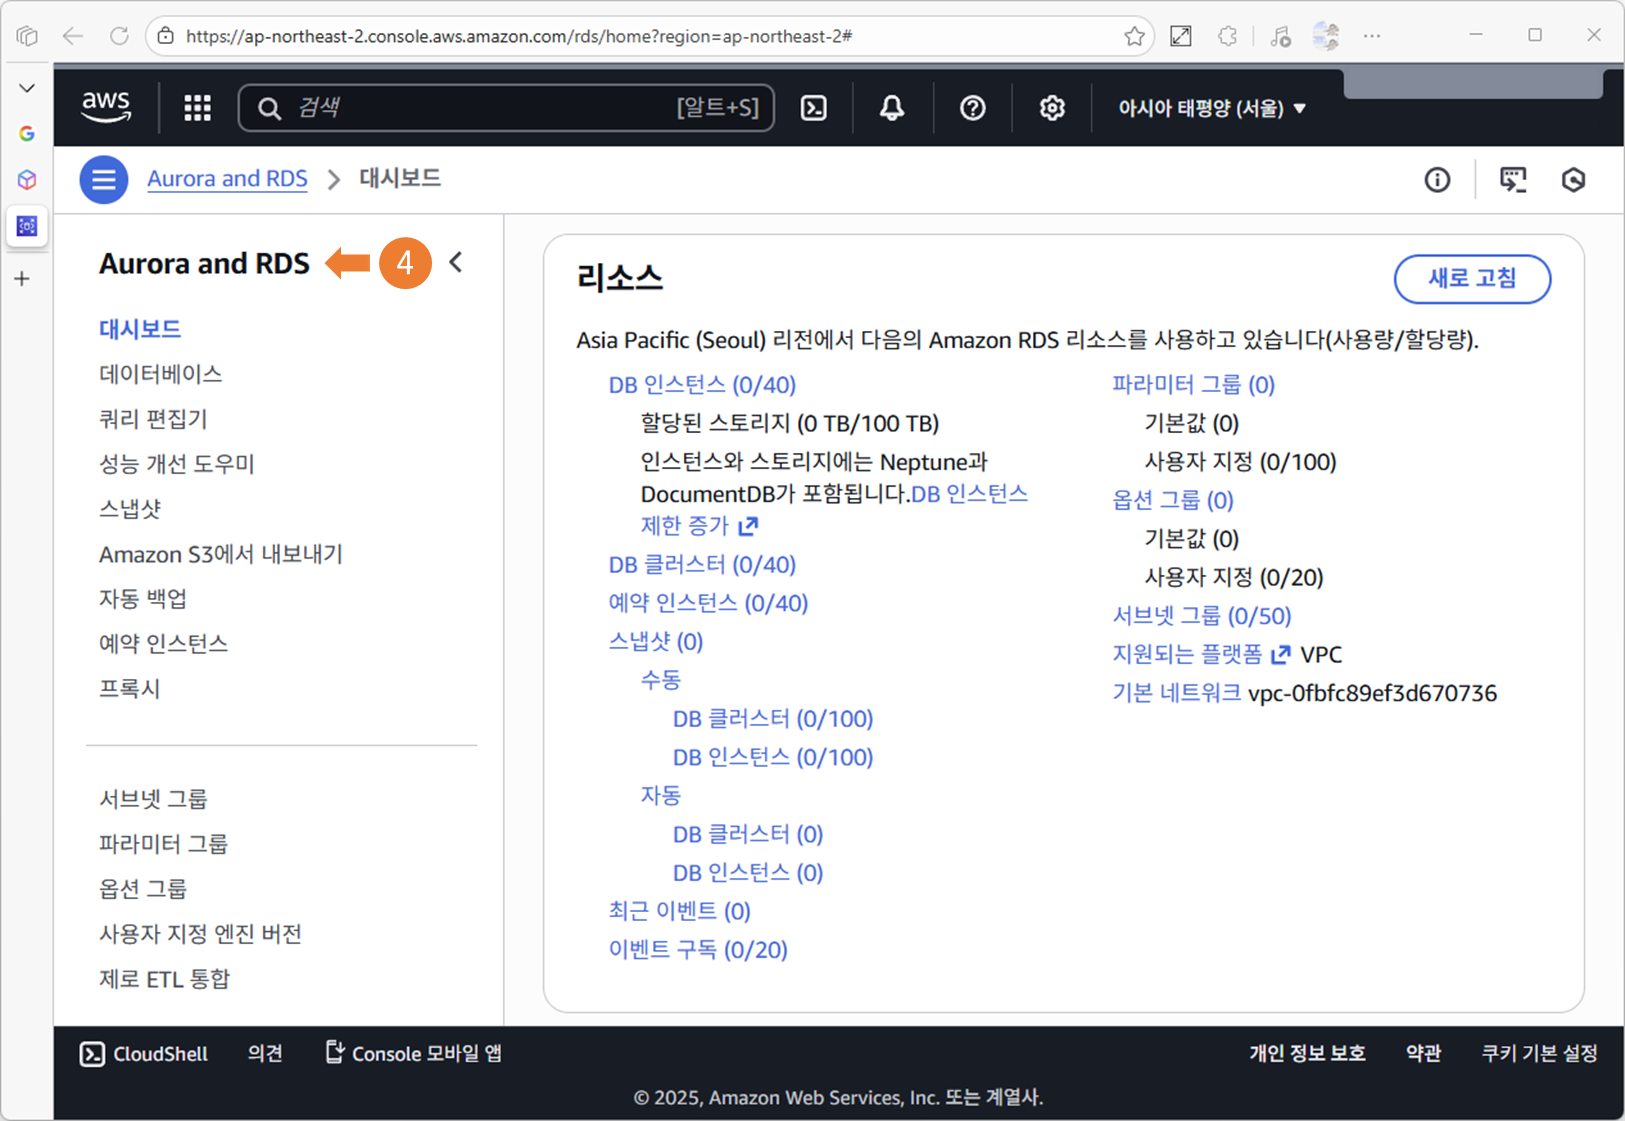Open 데이터베이스 in the side navigation
Image resolution: width=1625 pixels, height=1121 pixels.
point(160,374)
